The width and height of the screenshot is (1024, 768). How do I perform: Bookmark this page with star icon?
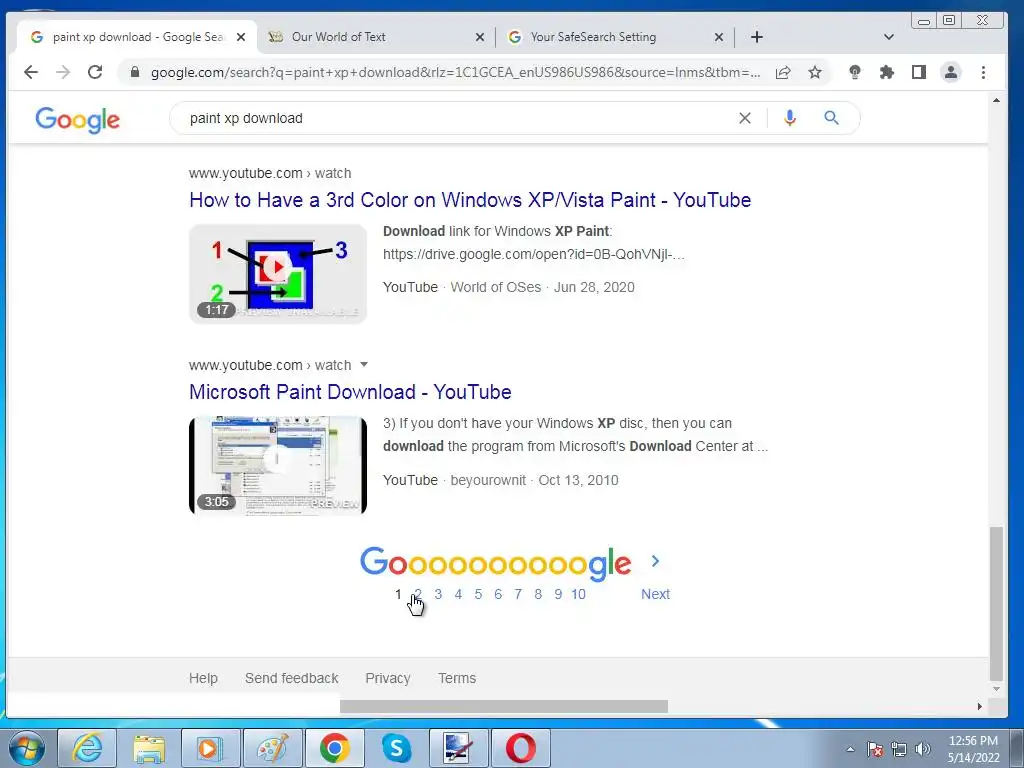(x=814, y=72)
